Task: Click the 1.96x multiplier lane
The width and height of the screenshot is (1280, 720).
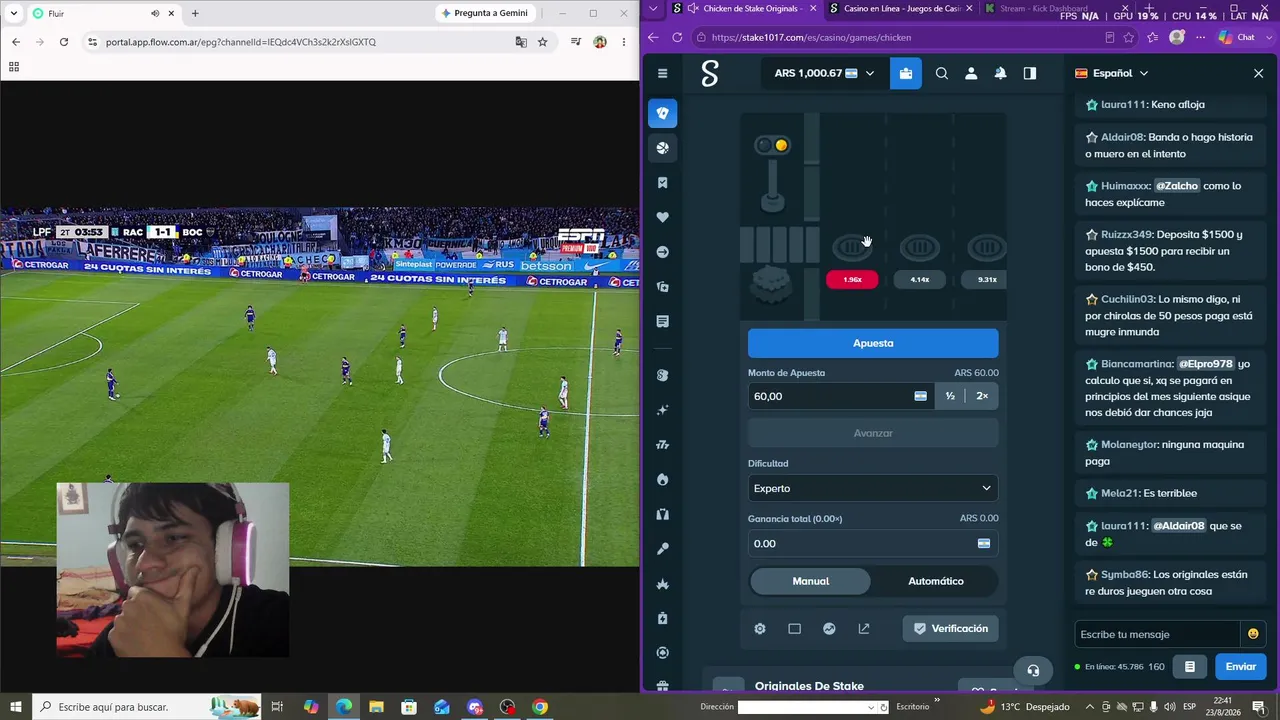Action: 852,280
